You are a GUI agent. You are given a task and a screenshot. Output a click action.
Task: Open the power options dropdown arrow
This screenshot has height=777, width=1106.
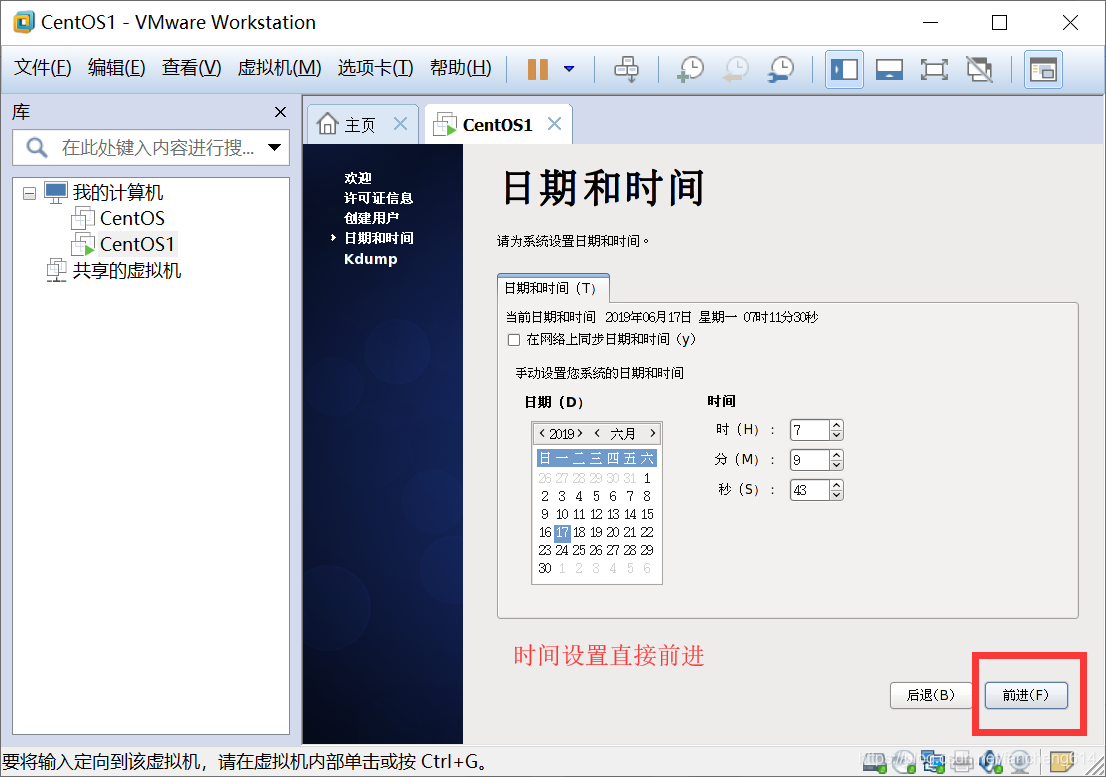click(x=569, y=69)
